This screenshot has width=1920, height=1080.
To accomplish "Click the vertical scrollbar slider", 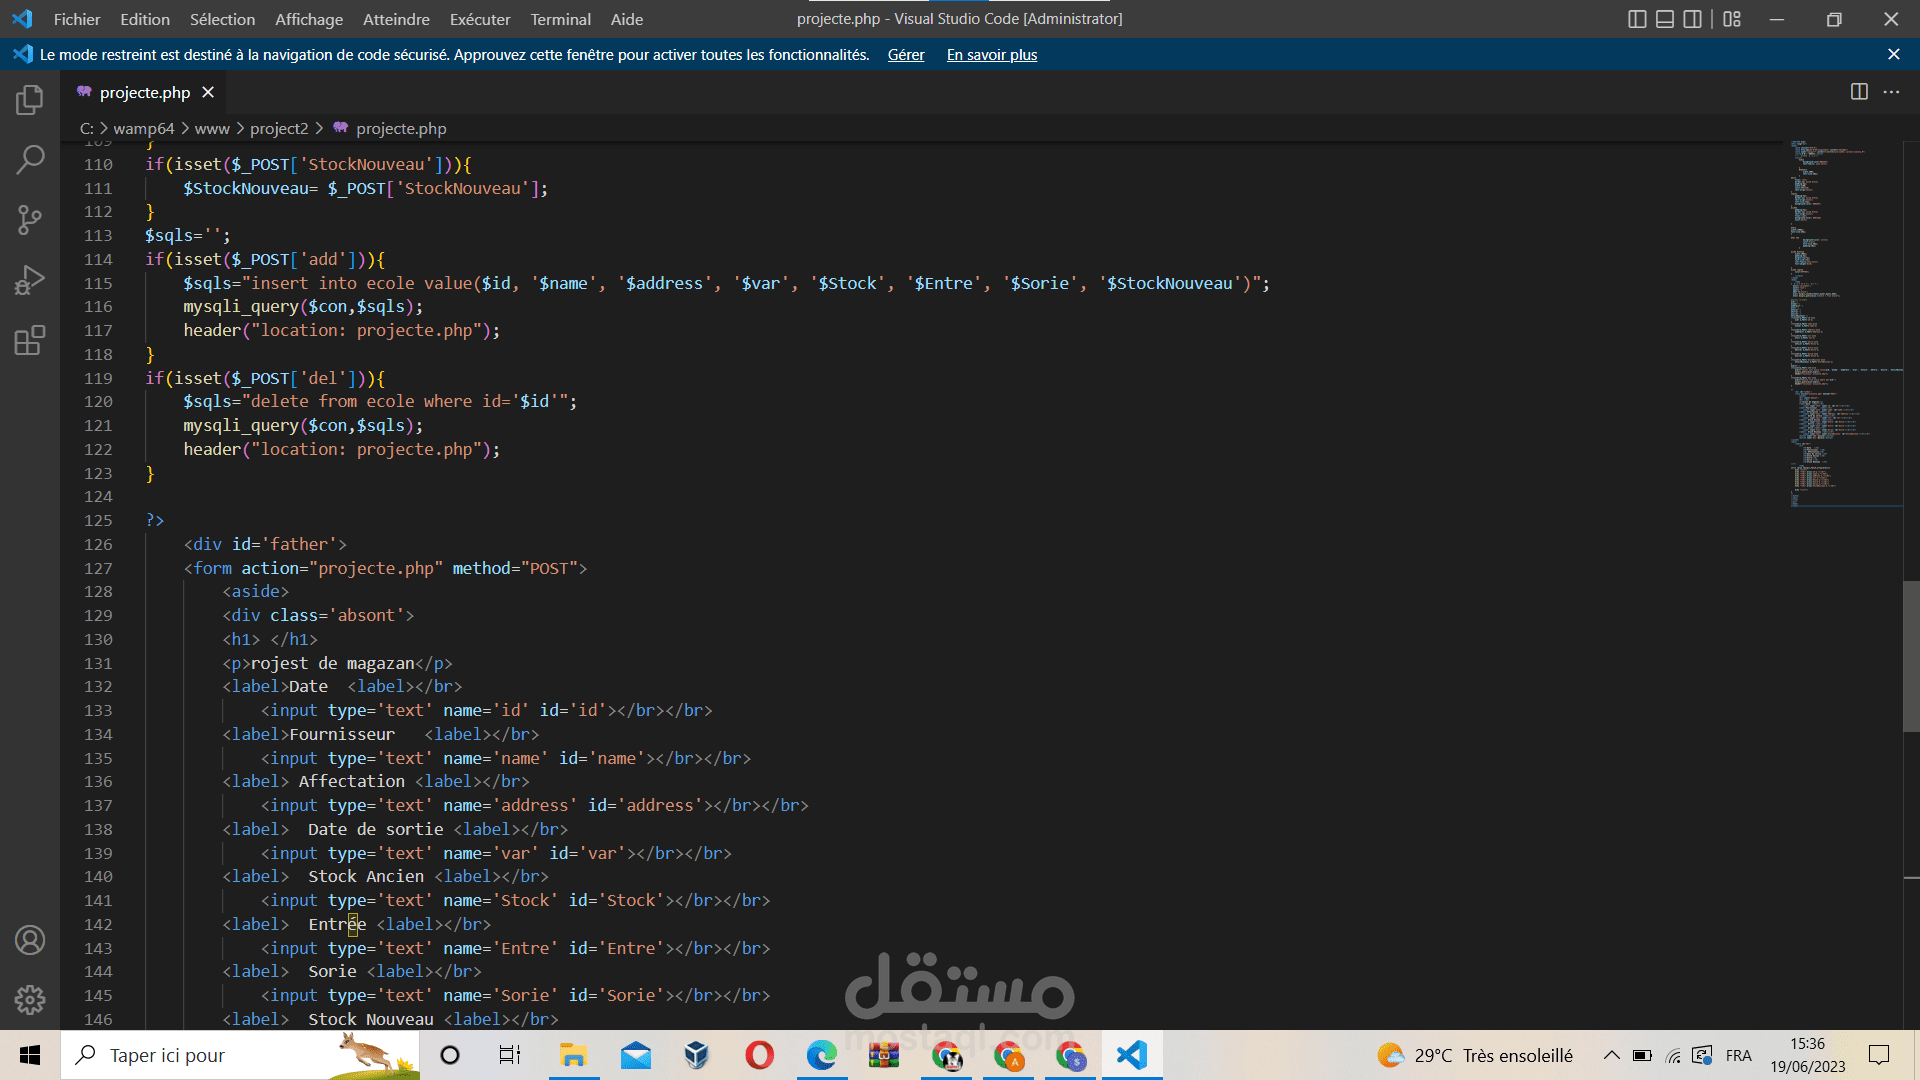I will coord(1911,655).
